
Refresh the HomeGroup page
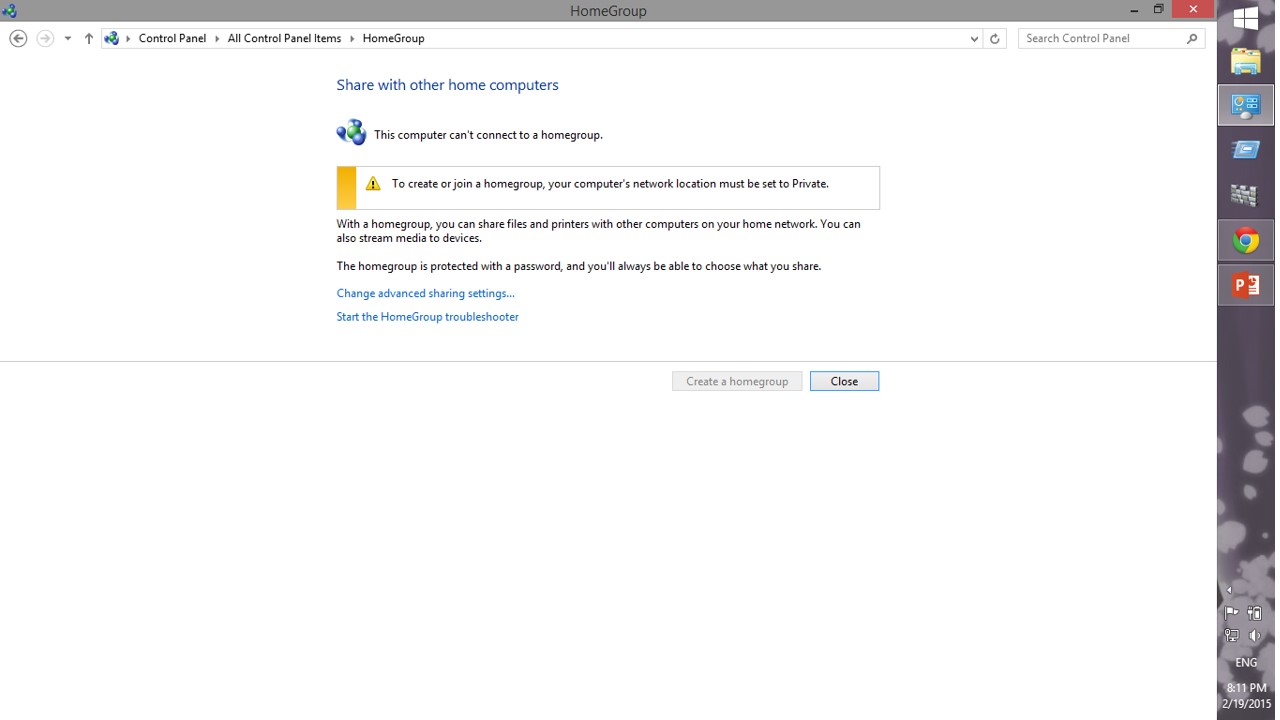[994, 38]
